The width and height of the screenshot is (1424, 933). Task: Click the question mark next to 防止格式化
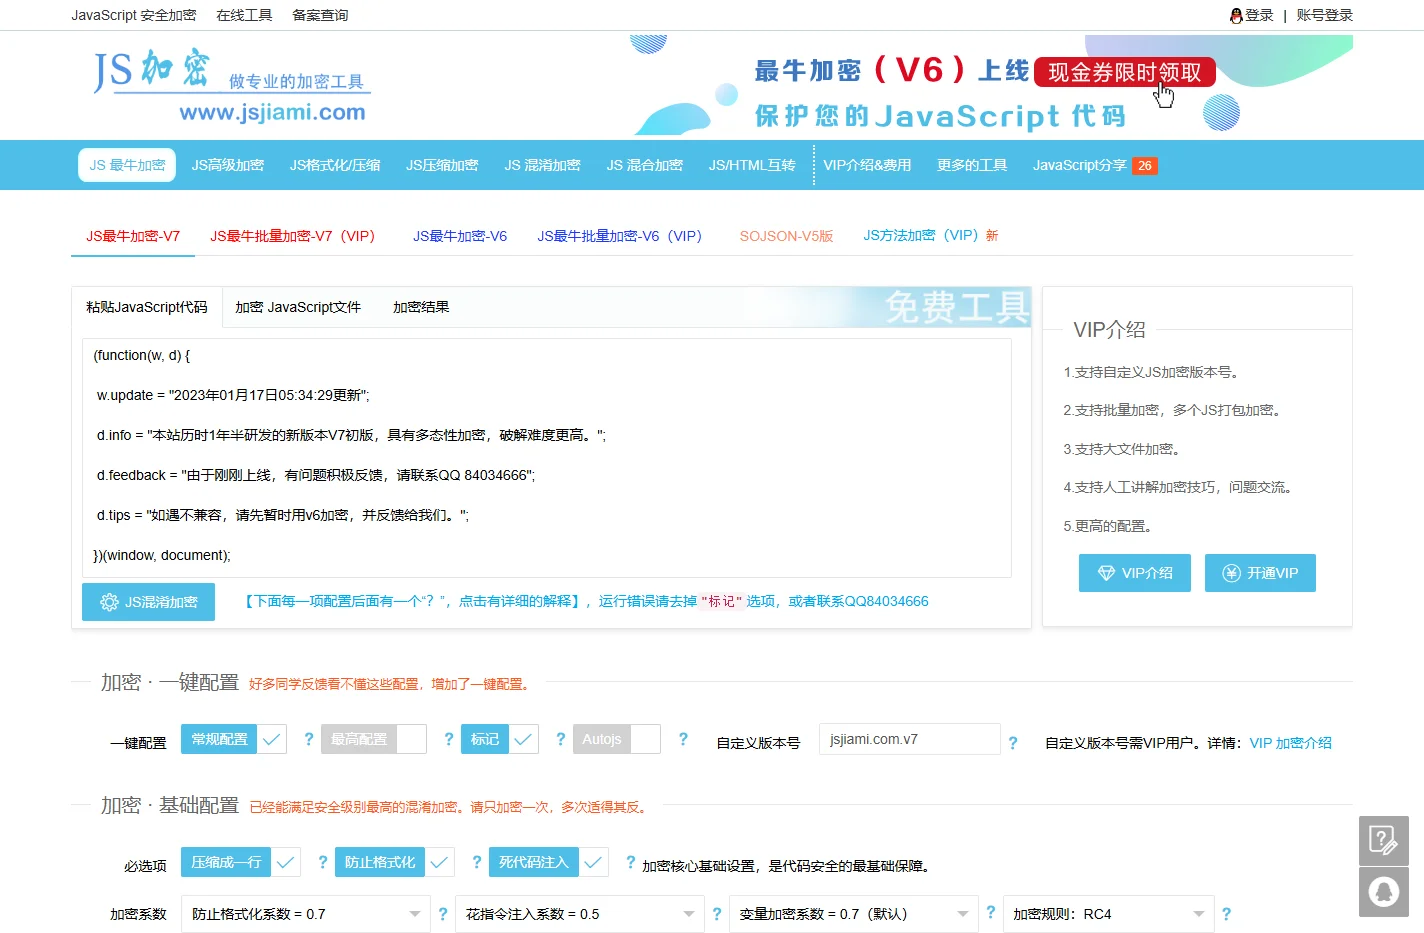(x=477, y=862)
